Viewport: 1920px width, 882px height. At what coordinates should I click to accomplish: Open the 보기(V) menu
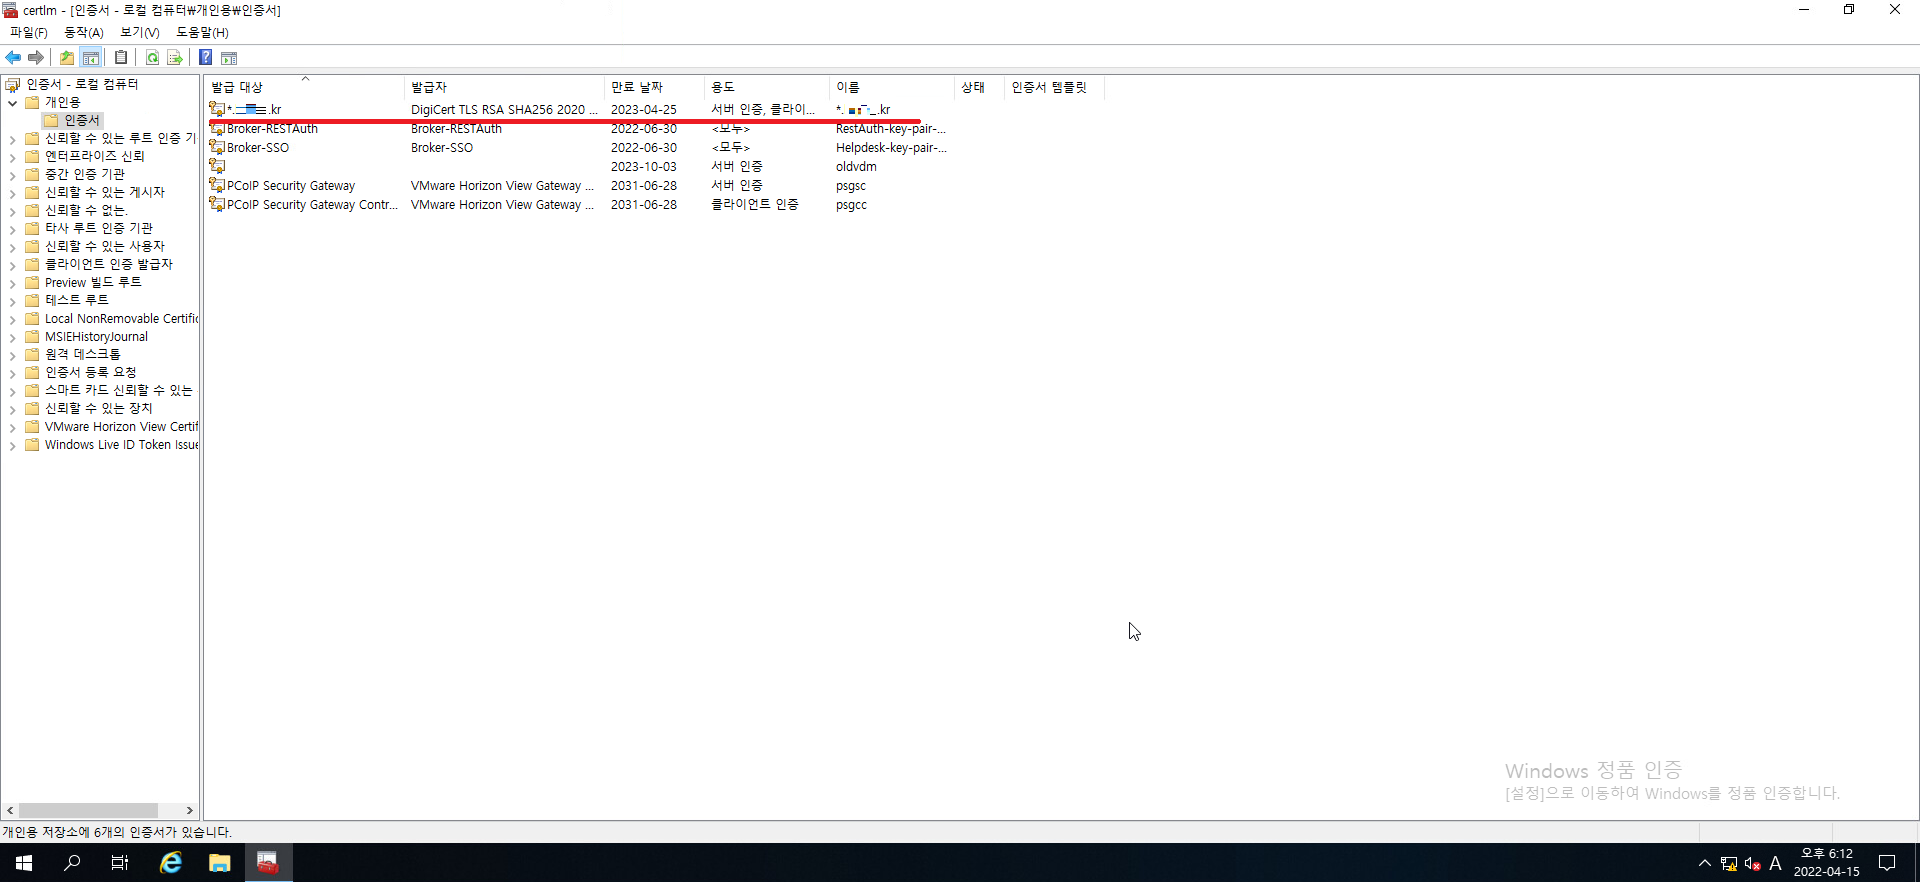[140, 33]
